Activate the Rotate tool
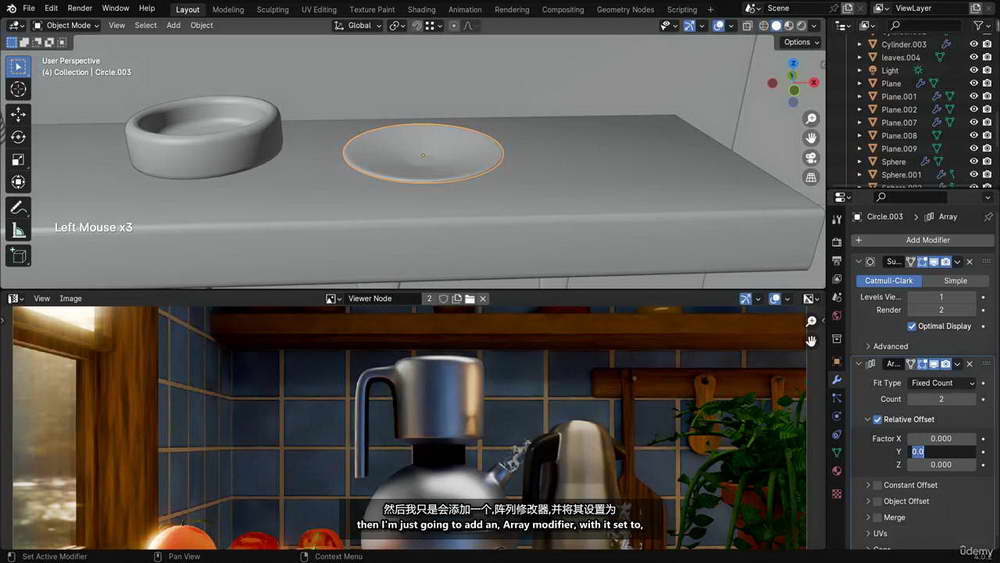This screenshot has width=1000, height=563. coord(18,137)
